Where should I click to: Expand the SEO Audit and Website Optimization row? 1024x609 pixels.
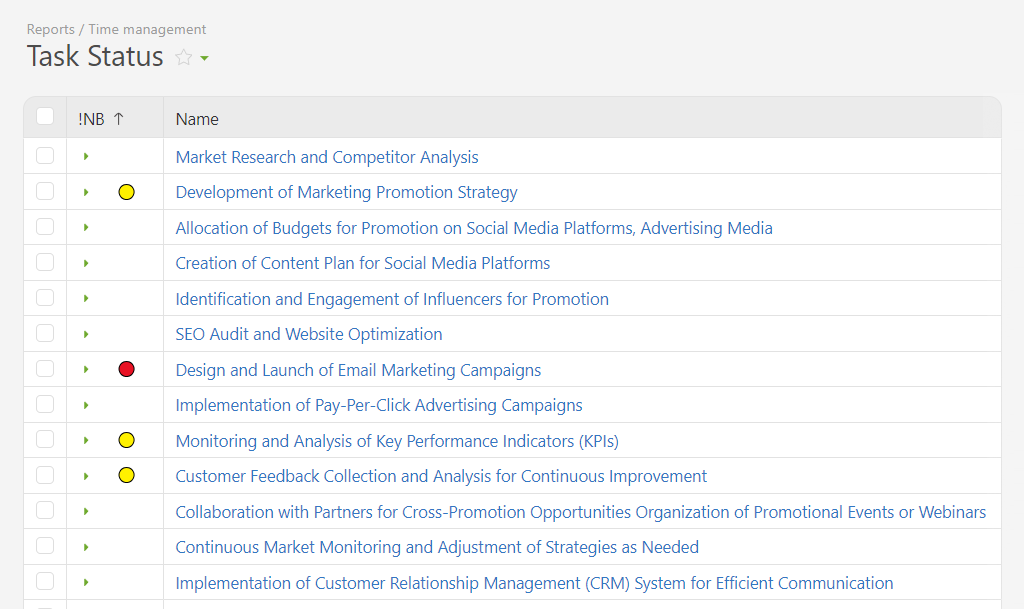tap(86, 334)
